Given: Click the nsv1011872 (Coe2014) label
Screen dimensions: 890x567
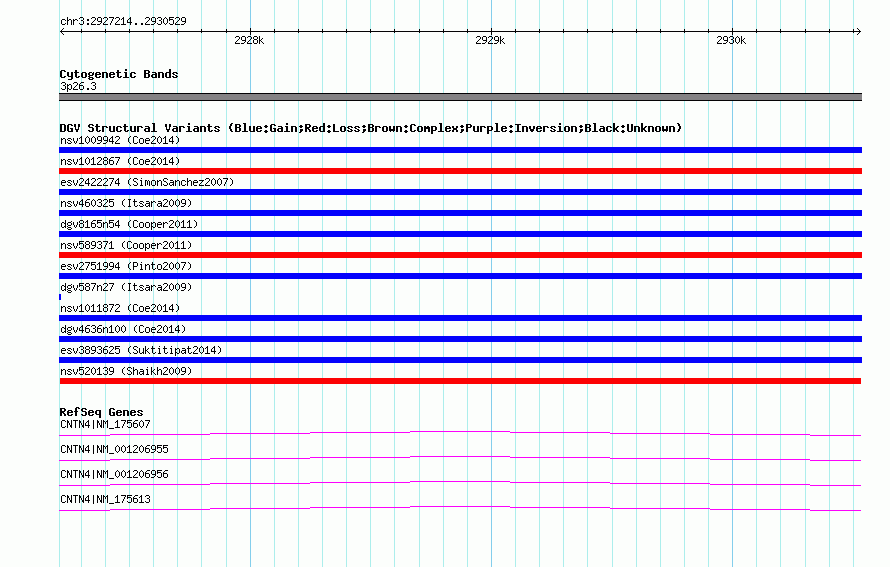Looking at the screenshot, I should pyautogui.click(x=120, y=308).
